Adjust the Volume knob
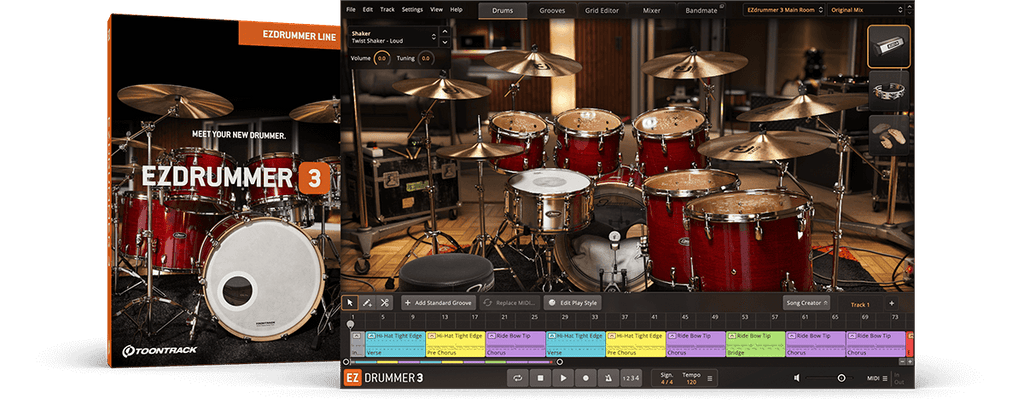The width and height of the screenshot is (1024, 416). (381, 58)
